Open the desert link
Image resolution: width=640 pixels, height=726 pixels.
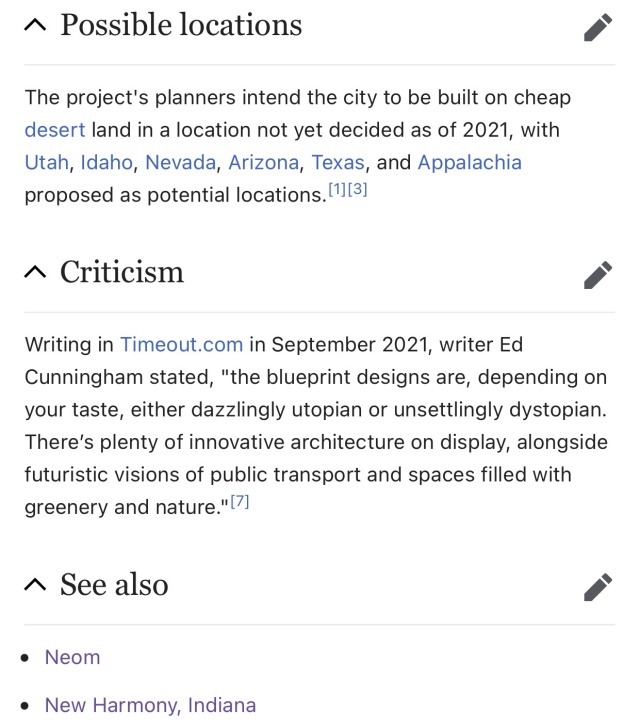(x=55, y=130)
